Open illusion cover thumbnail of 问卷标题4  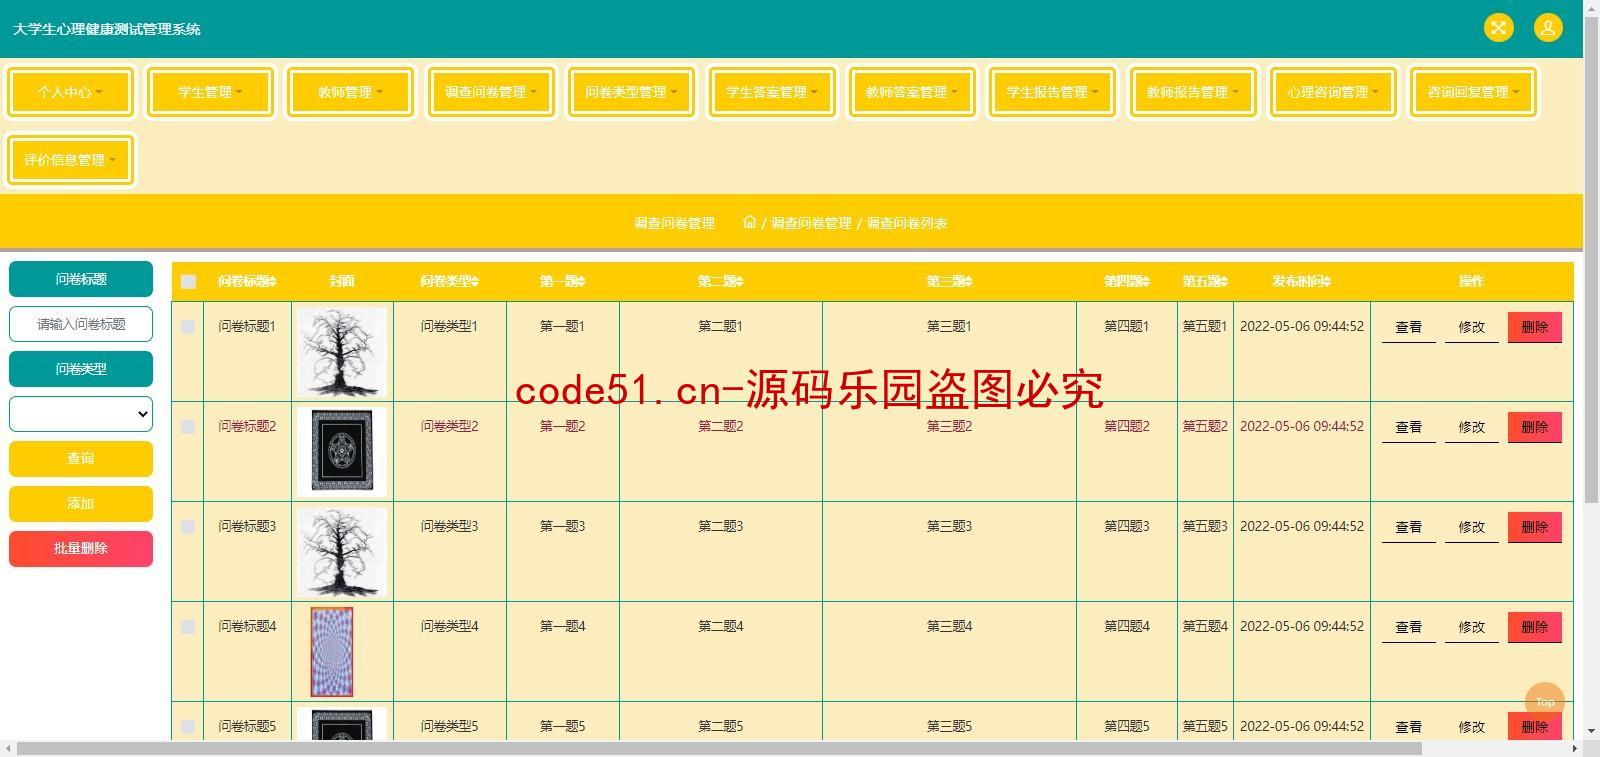332,652
